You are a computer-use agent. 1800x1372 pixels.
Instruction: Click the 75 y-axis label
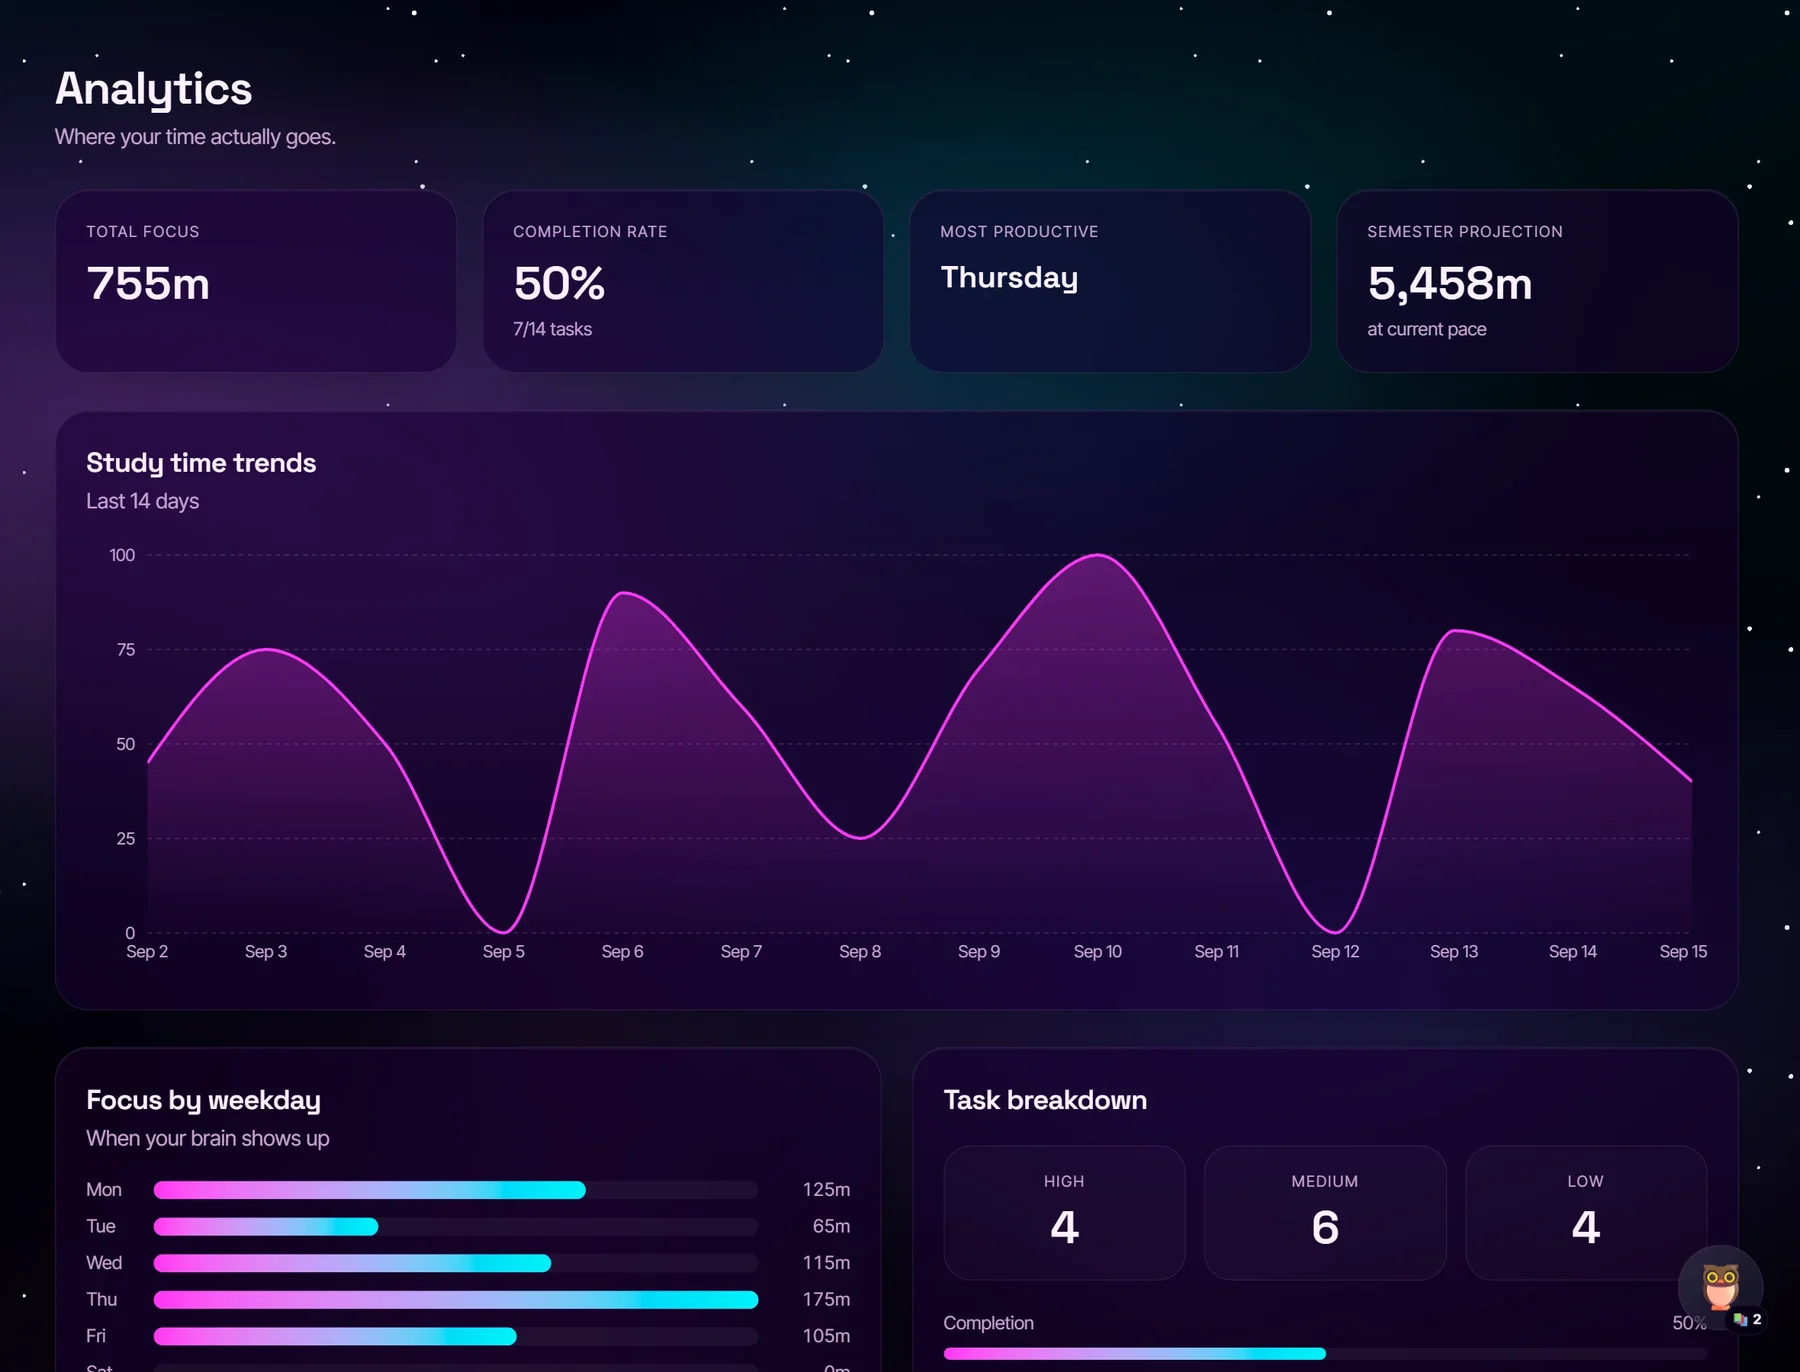[x=125, y=650]
